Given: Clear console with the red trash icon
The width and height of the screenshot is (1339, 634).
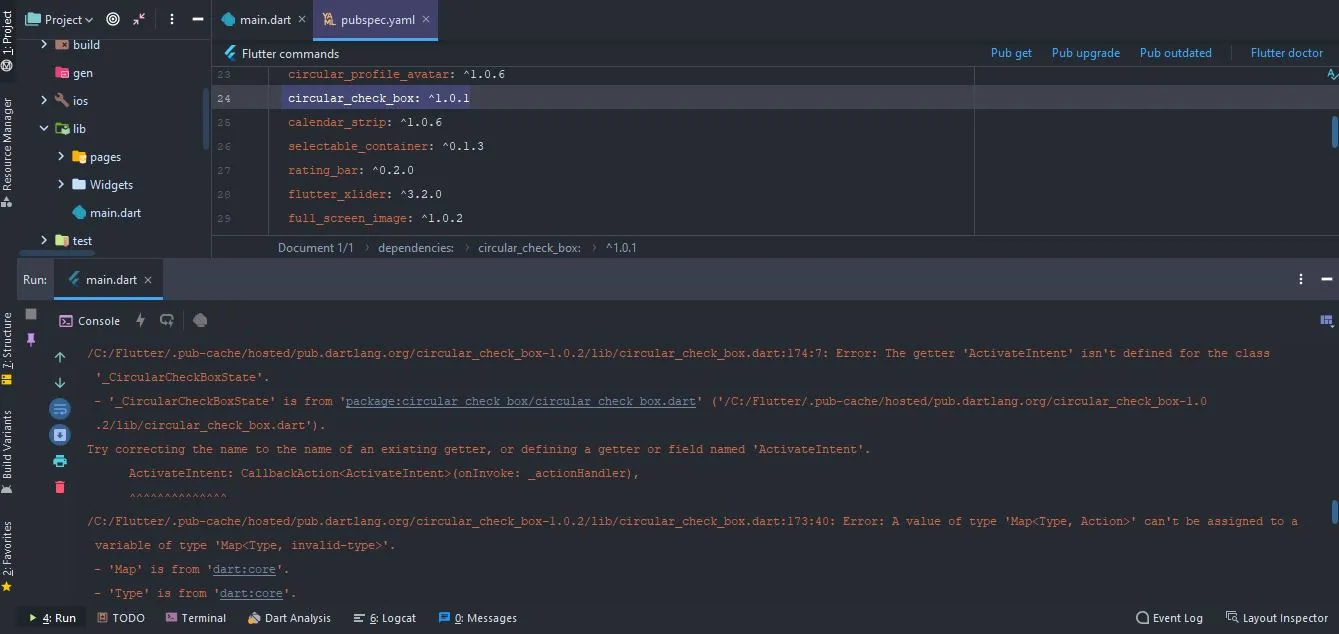Looking at the screenshot, I should pyautogui.click(x=60, y=487).
